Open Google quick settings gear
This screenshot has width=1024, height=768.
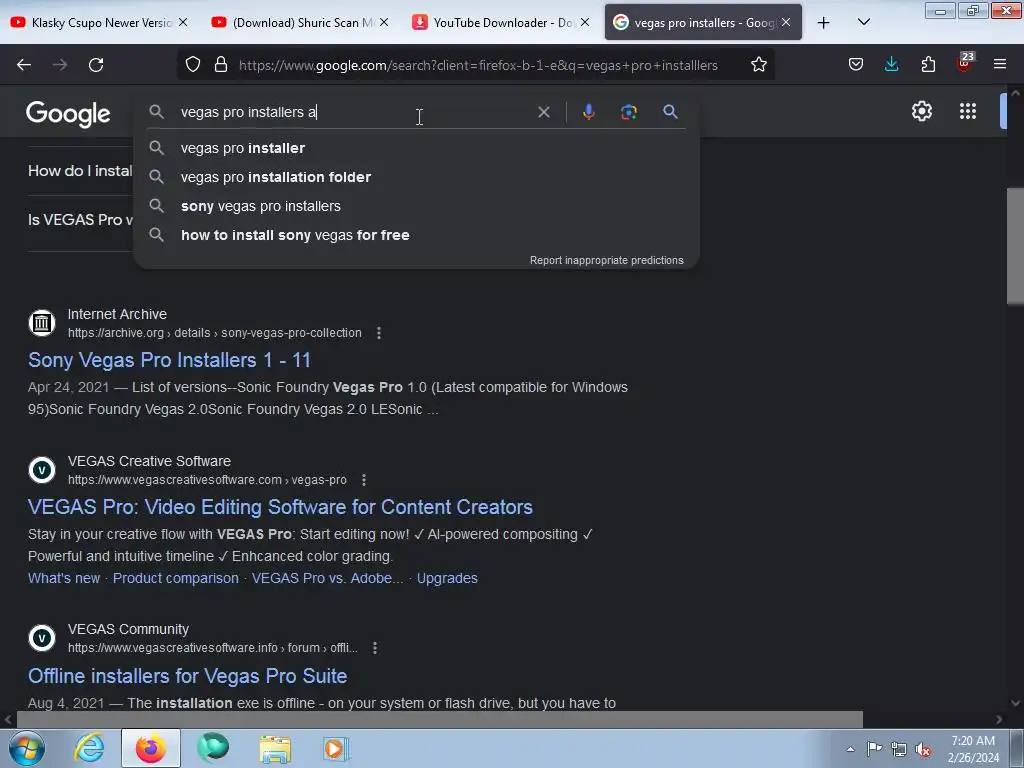[921, 111]
